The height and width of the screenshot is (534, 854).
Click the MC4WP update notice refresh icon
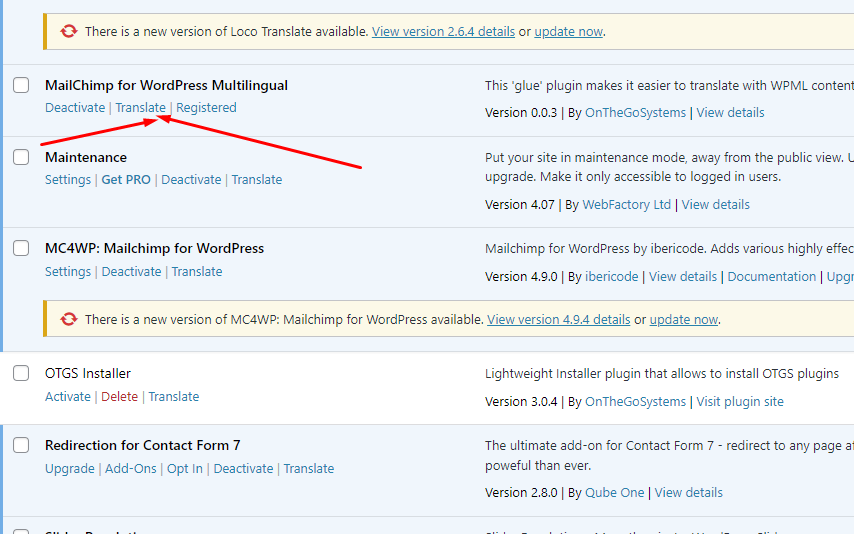tap(69, 319)
